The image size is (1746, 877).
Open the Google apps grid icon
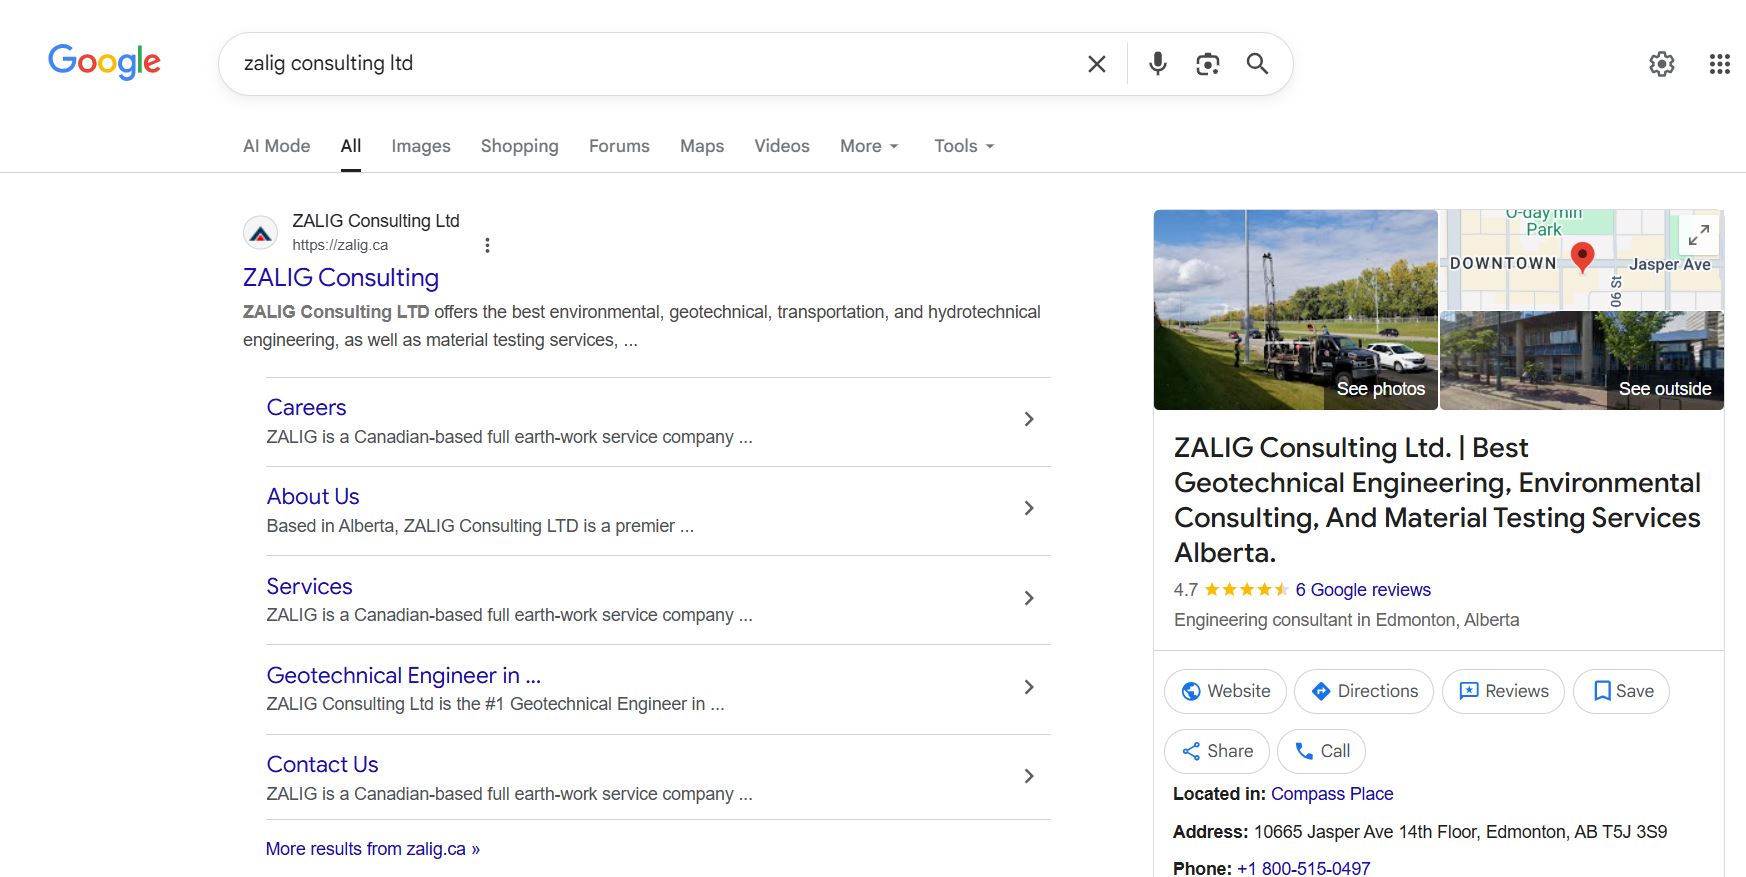tap(1719, 64)
